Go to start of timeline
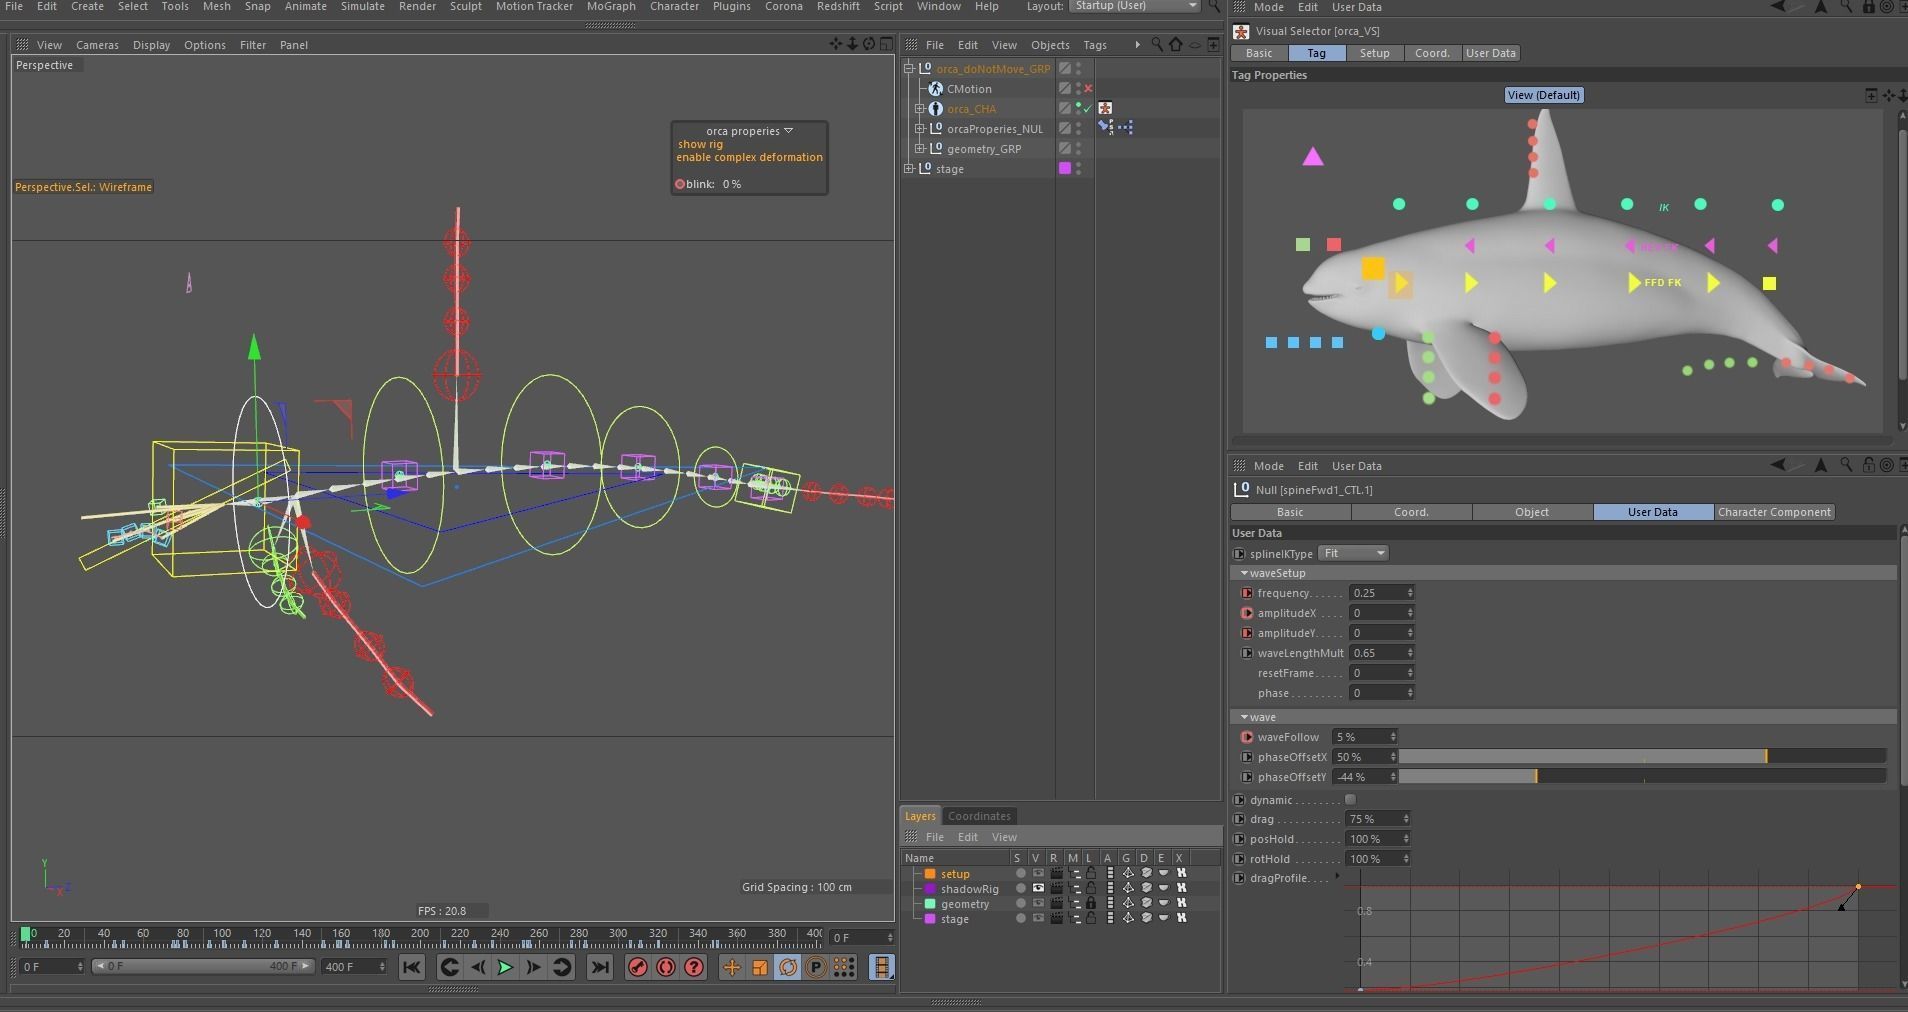1908x1012 pixels. pos(411,967)
